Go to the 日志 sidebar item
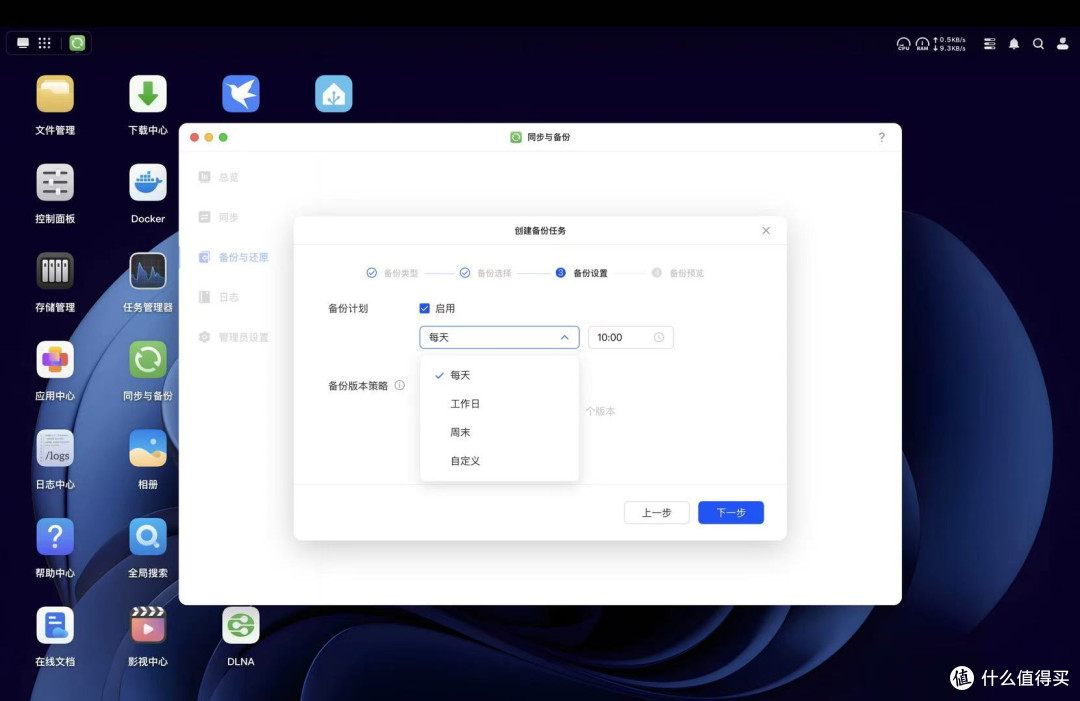1080x701 pixels. 219,297
